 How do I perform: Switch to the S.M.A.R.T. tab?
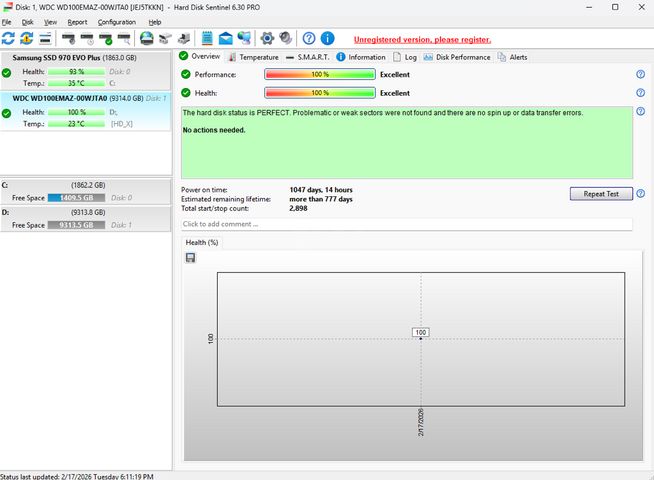pos(308,57)
